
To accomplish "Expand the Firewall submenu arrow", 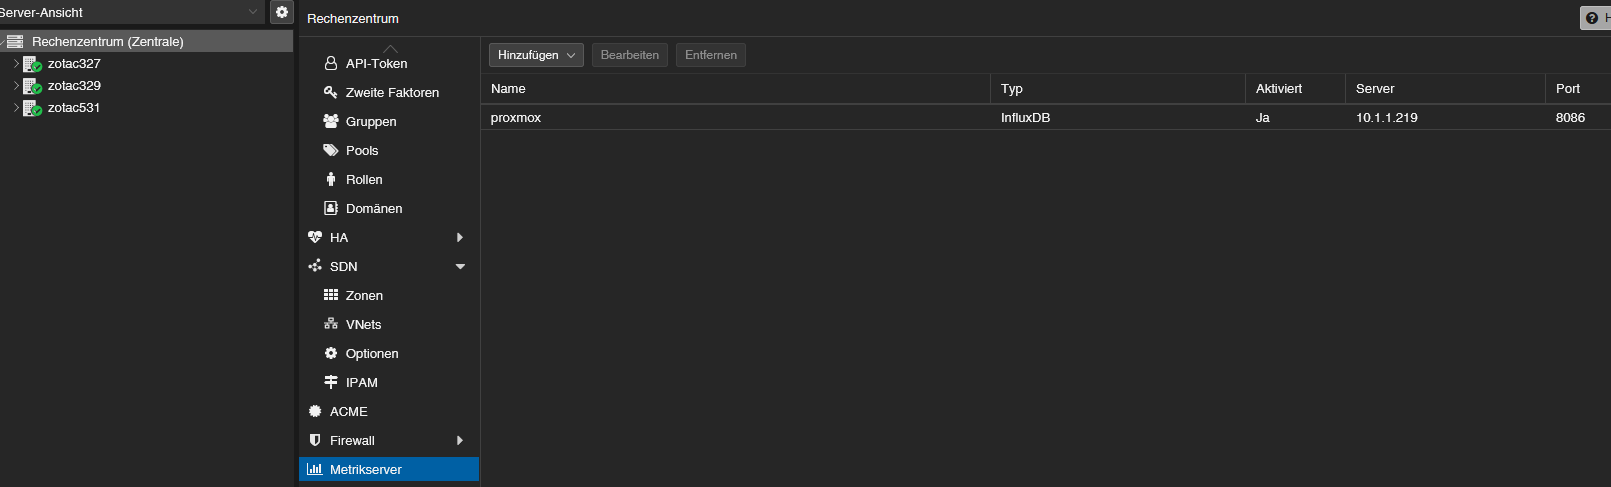I will 460,440.
